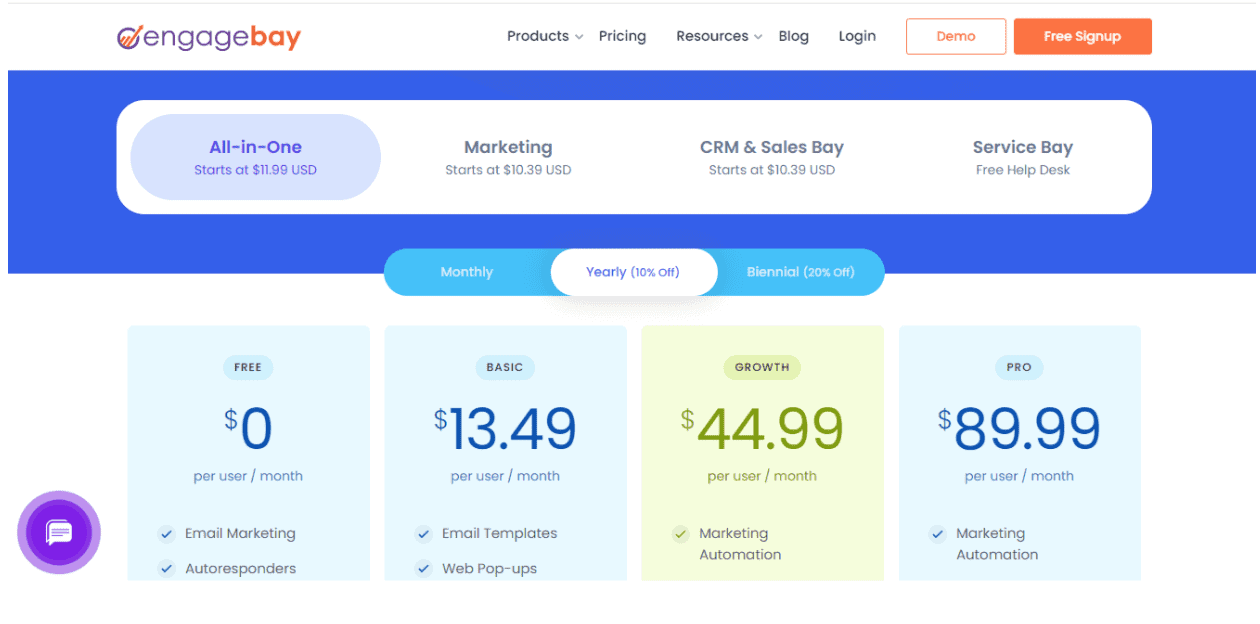Select Yearly billing with 10% off

[x=633, y=271]
